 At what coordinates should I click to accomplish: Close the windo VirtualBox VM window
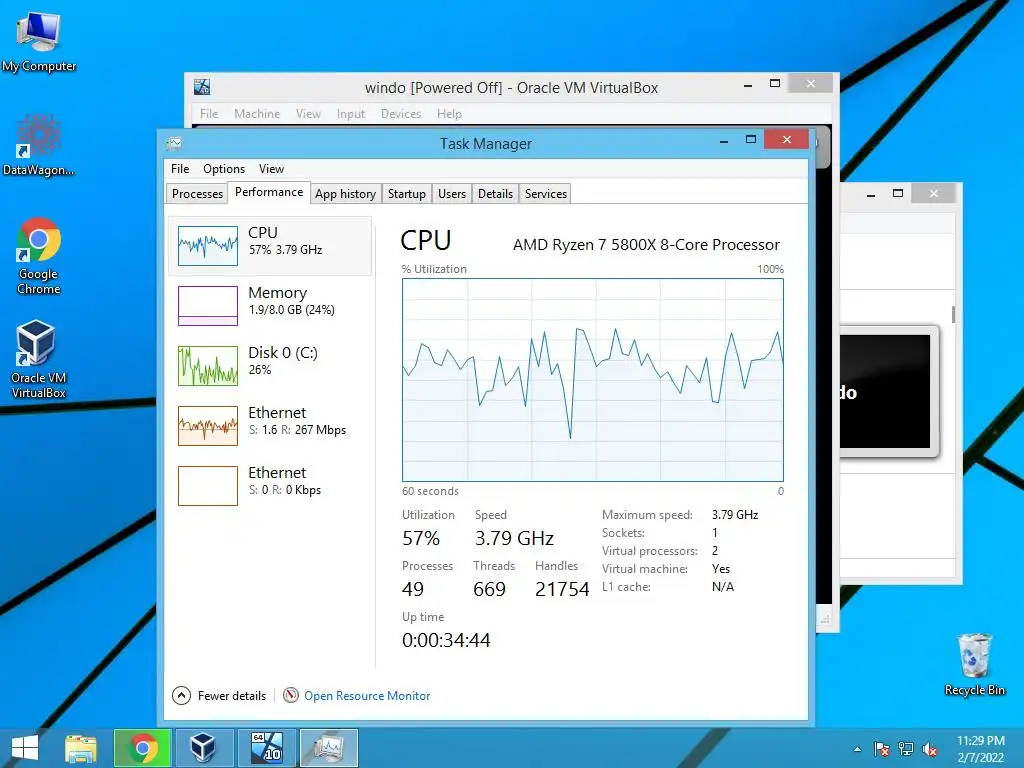[810, 83]
